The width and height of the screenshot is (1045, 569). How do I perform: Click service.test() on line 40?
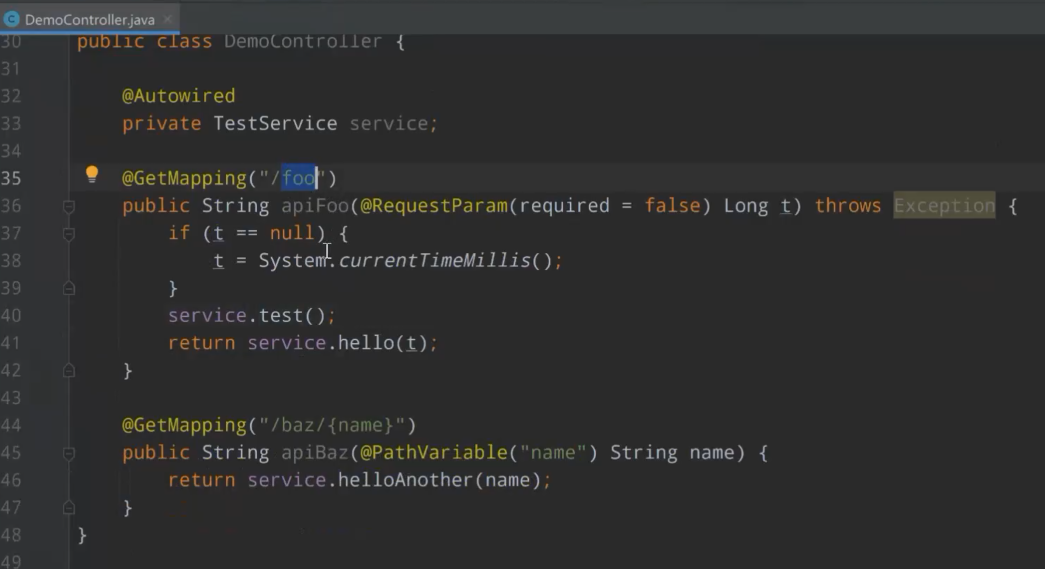pyautogui.click(x=247, y=315)
